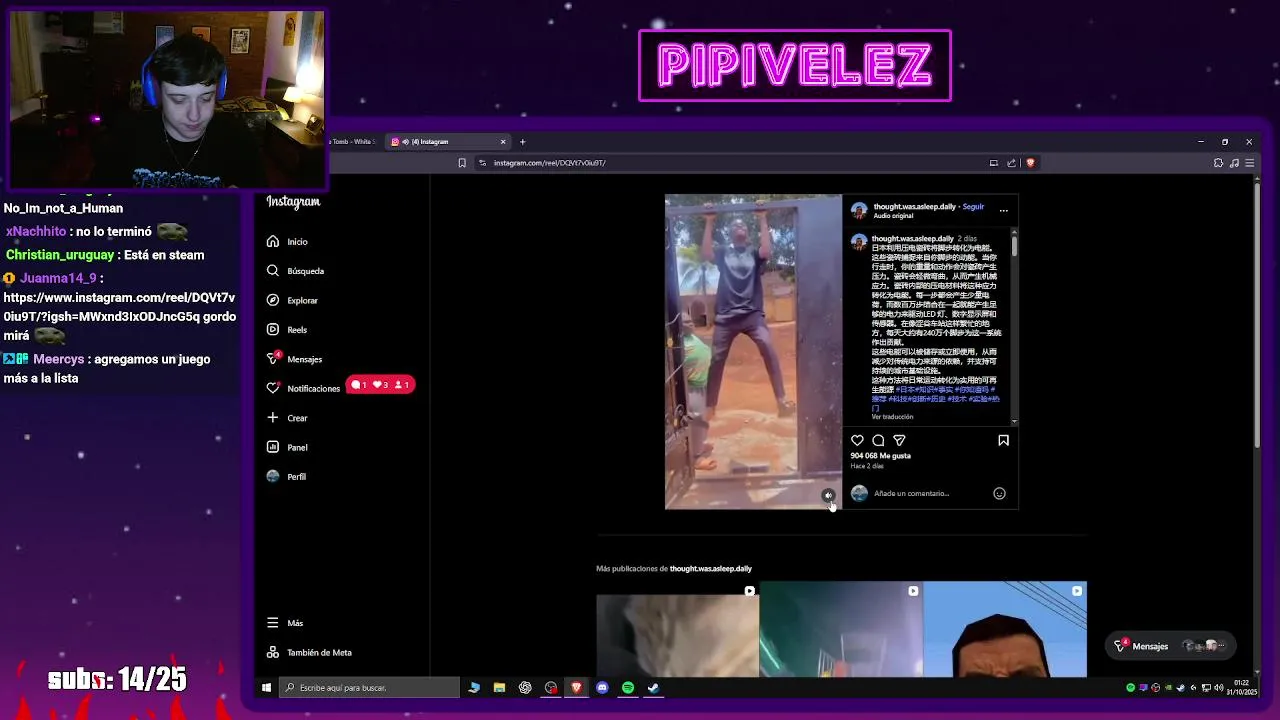Open File Explorer from the taskbar
1280x720 pixels.
(499, 688)
